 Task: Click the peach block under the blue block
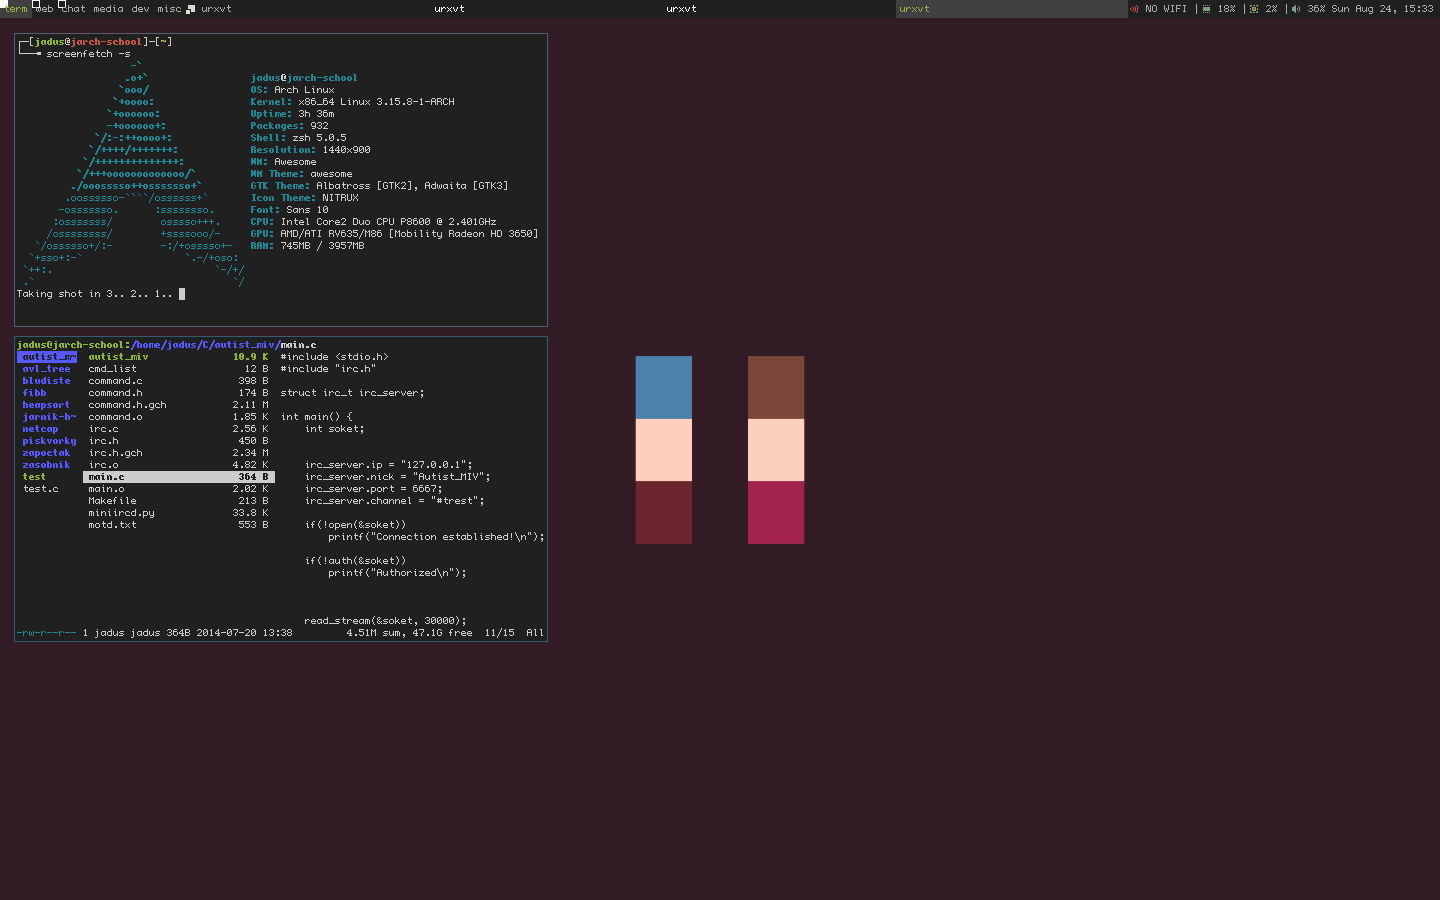tap(664, 450)
